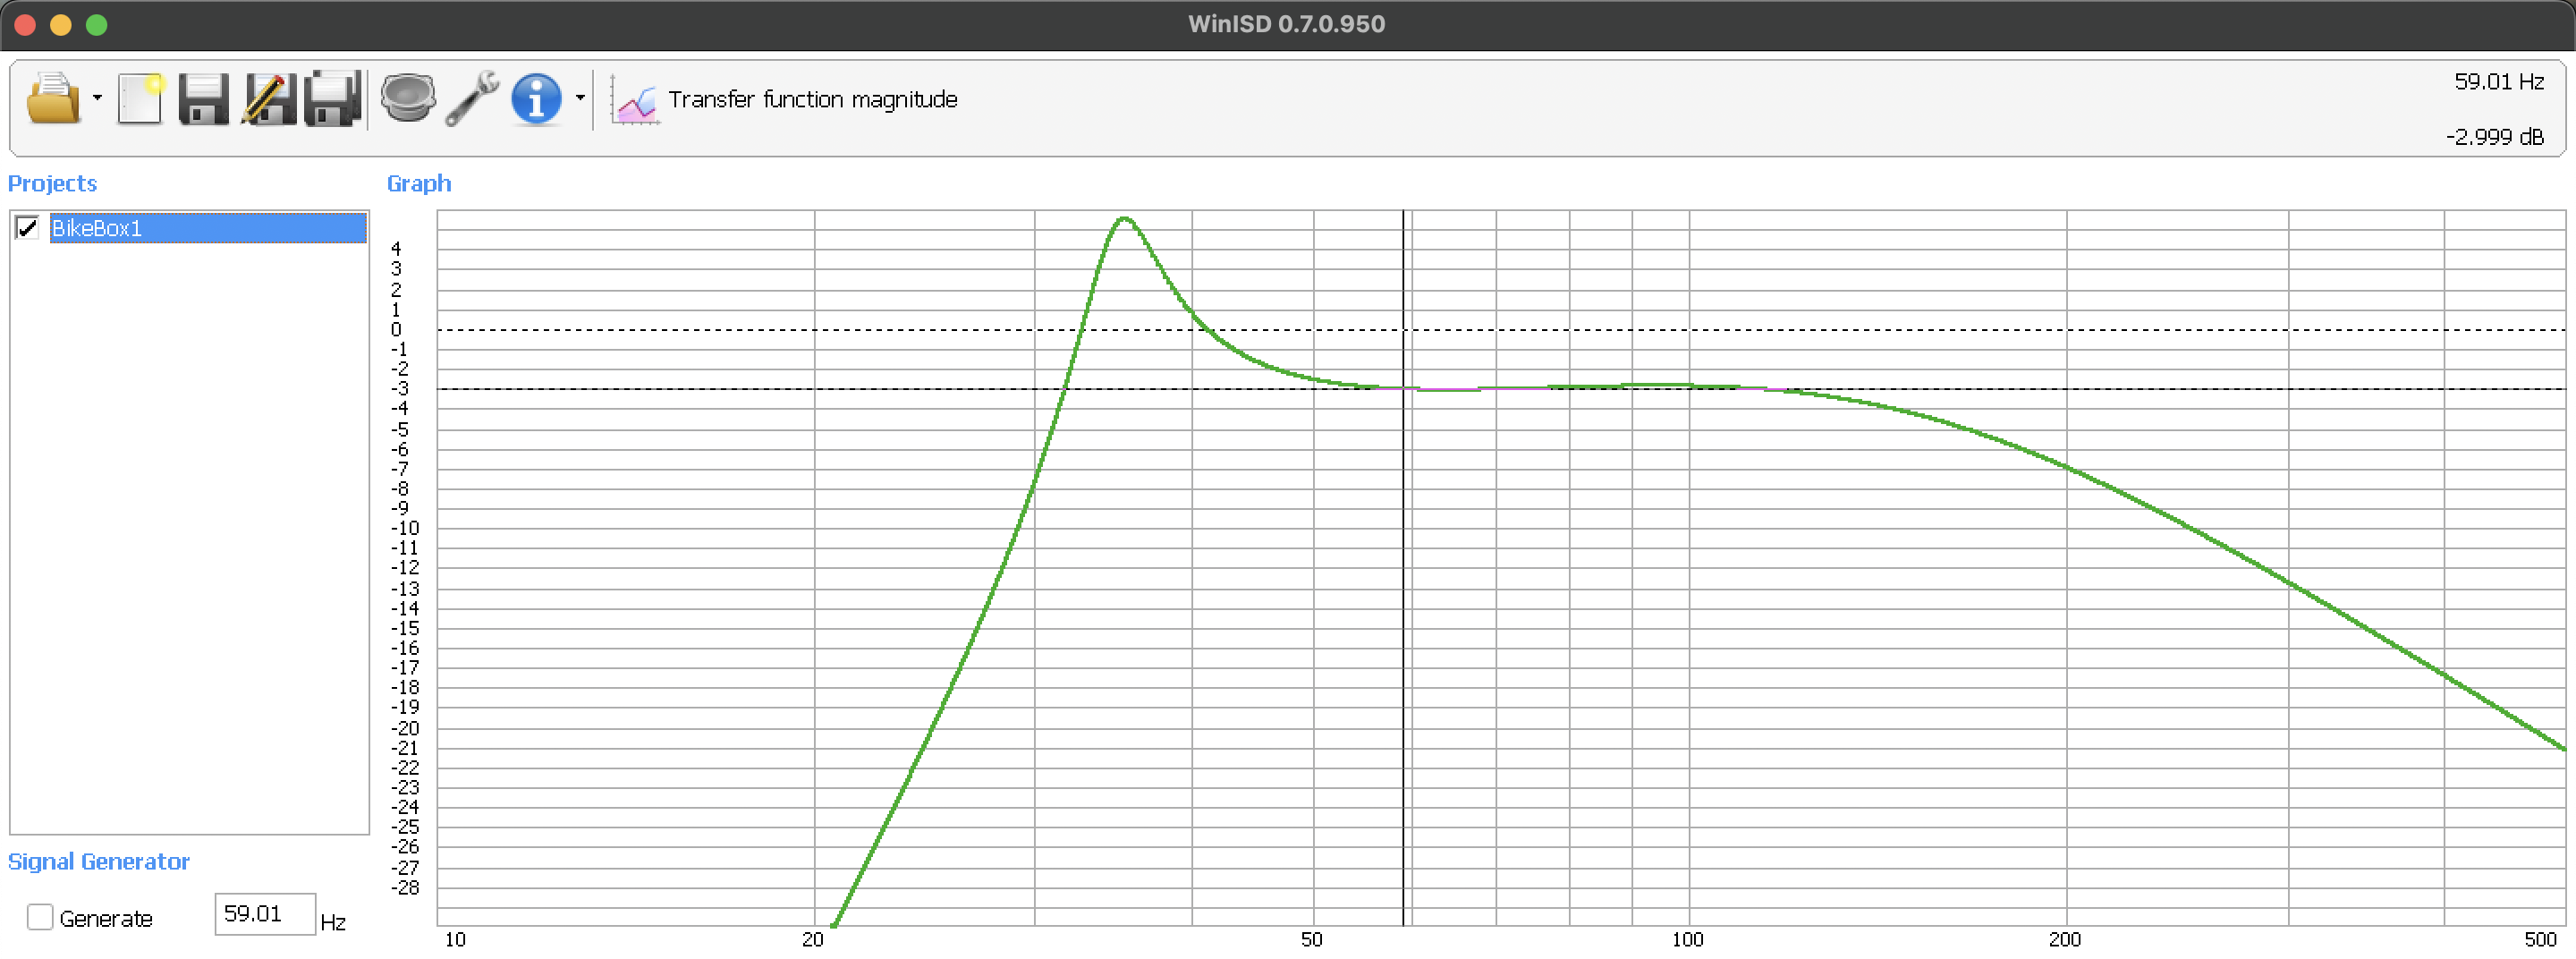Open the Transfer function magnitude graph selector
The height and width of the screenshot is (959, 2576).
pos(813,99)
